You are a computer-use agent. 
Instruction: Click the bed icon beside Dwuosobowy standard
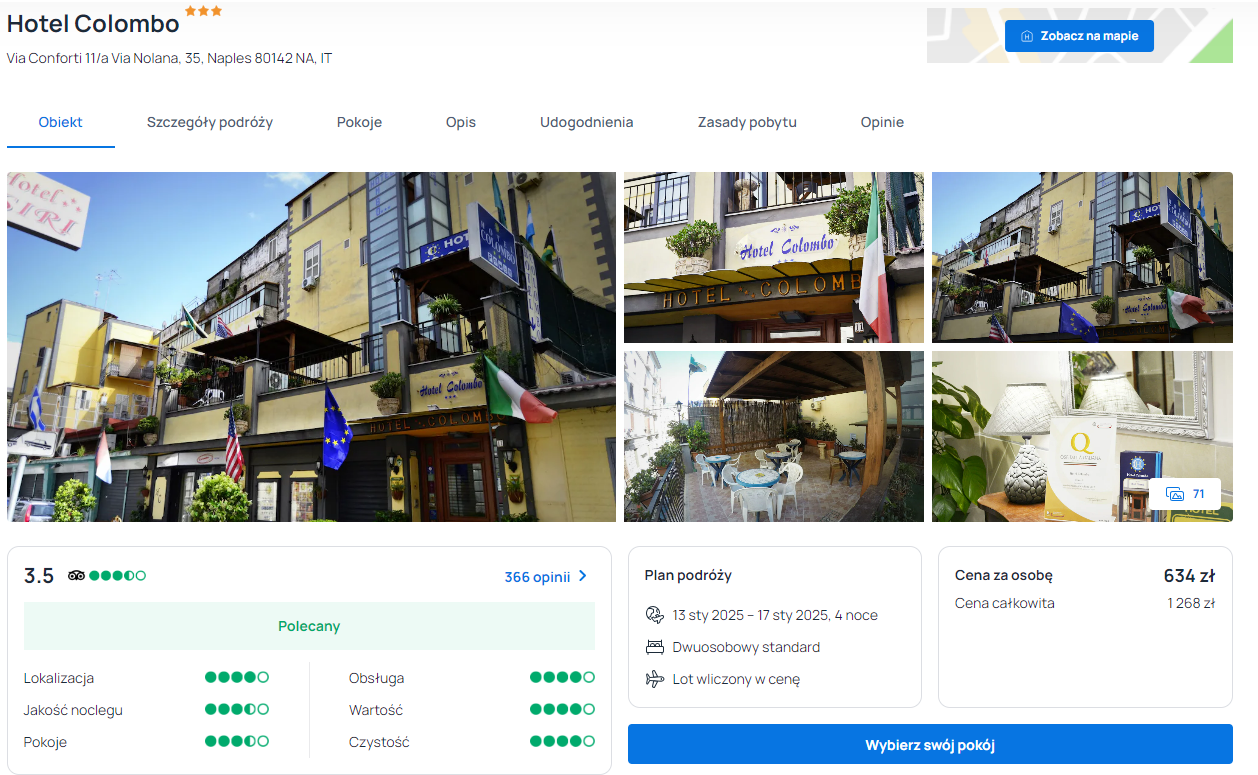655,647
